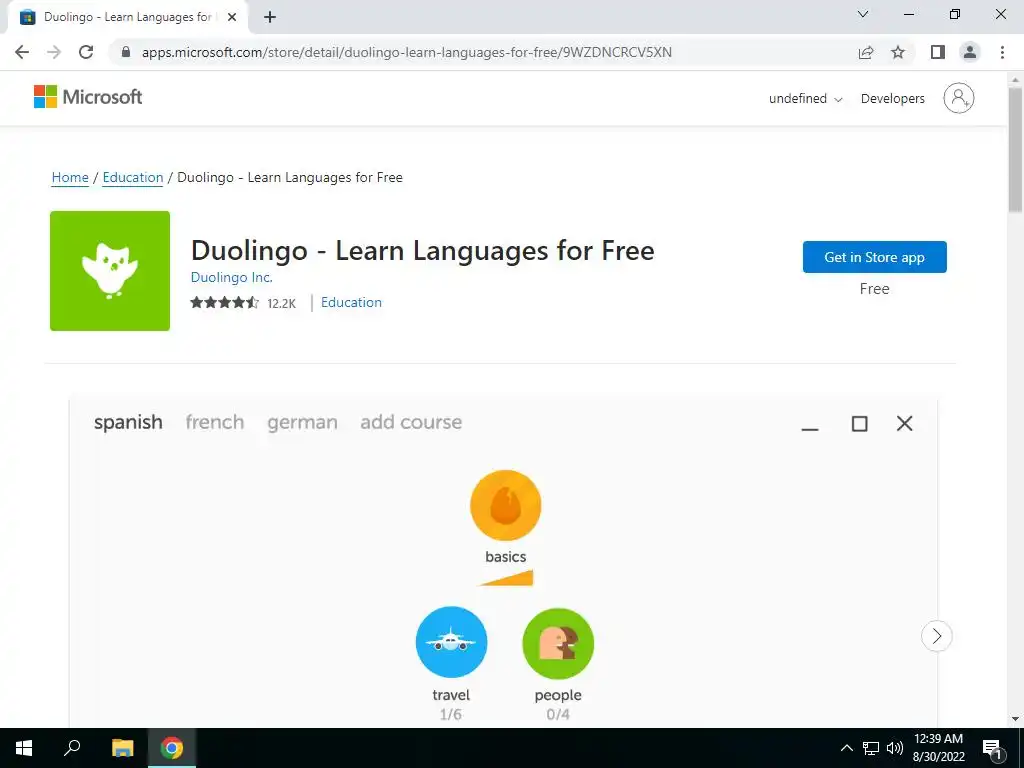Image resolution: width=1024 pixels, height=768 pixels.
Task: Bookmark this page with star icon
Action: click(x=898, y=52)
